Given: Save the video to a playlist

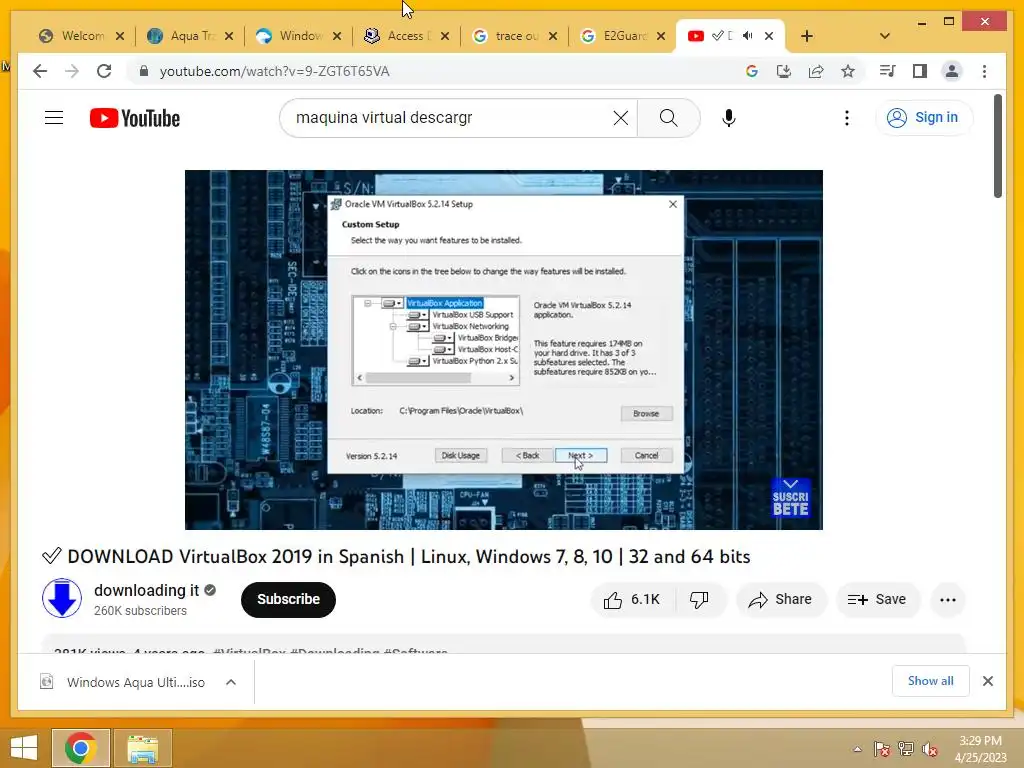Looking at the screenshot, I should tap(877, 600).
